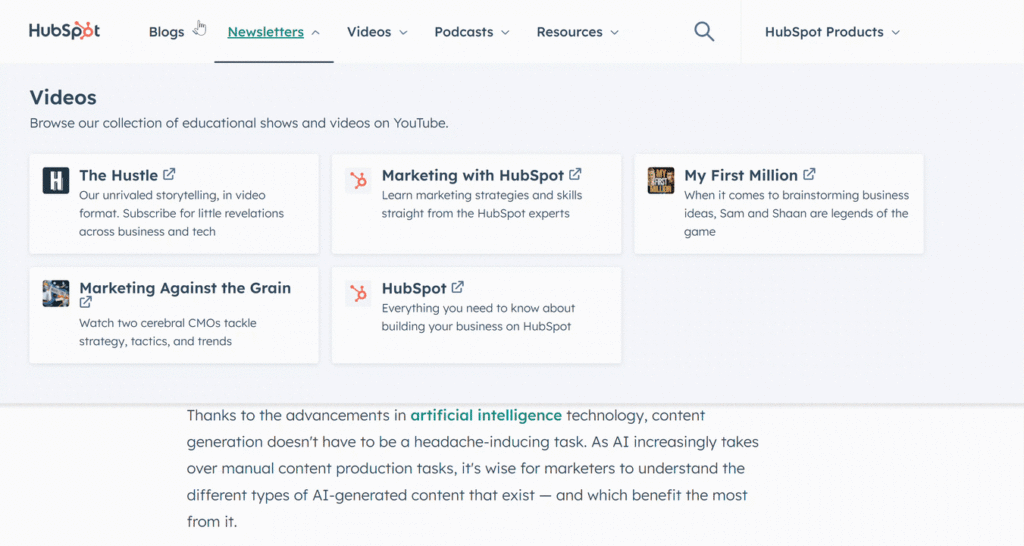The height and width of the screenshot is (546, 1024).
Task: Click the Marketing Against the Grain thumbnail
Action: click(56, 293)
